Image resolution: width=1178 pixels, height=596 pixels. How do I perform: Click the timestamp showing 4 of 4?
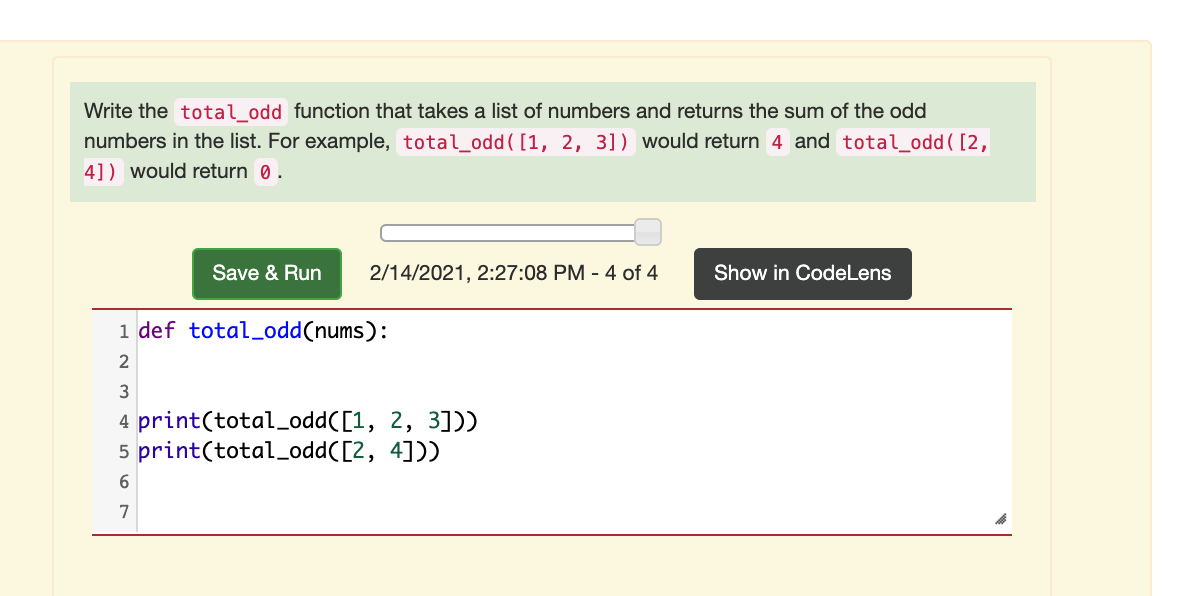tap(513, 272)
